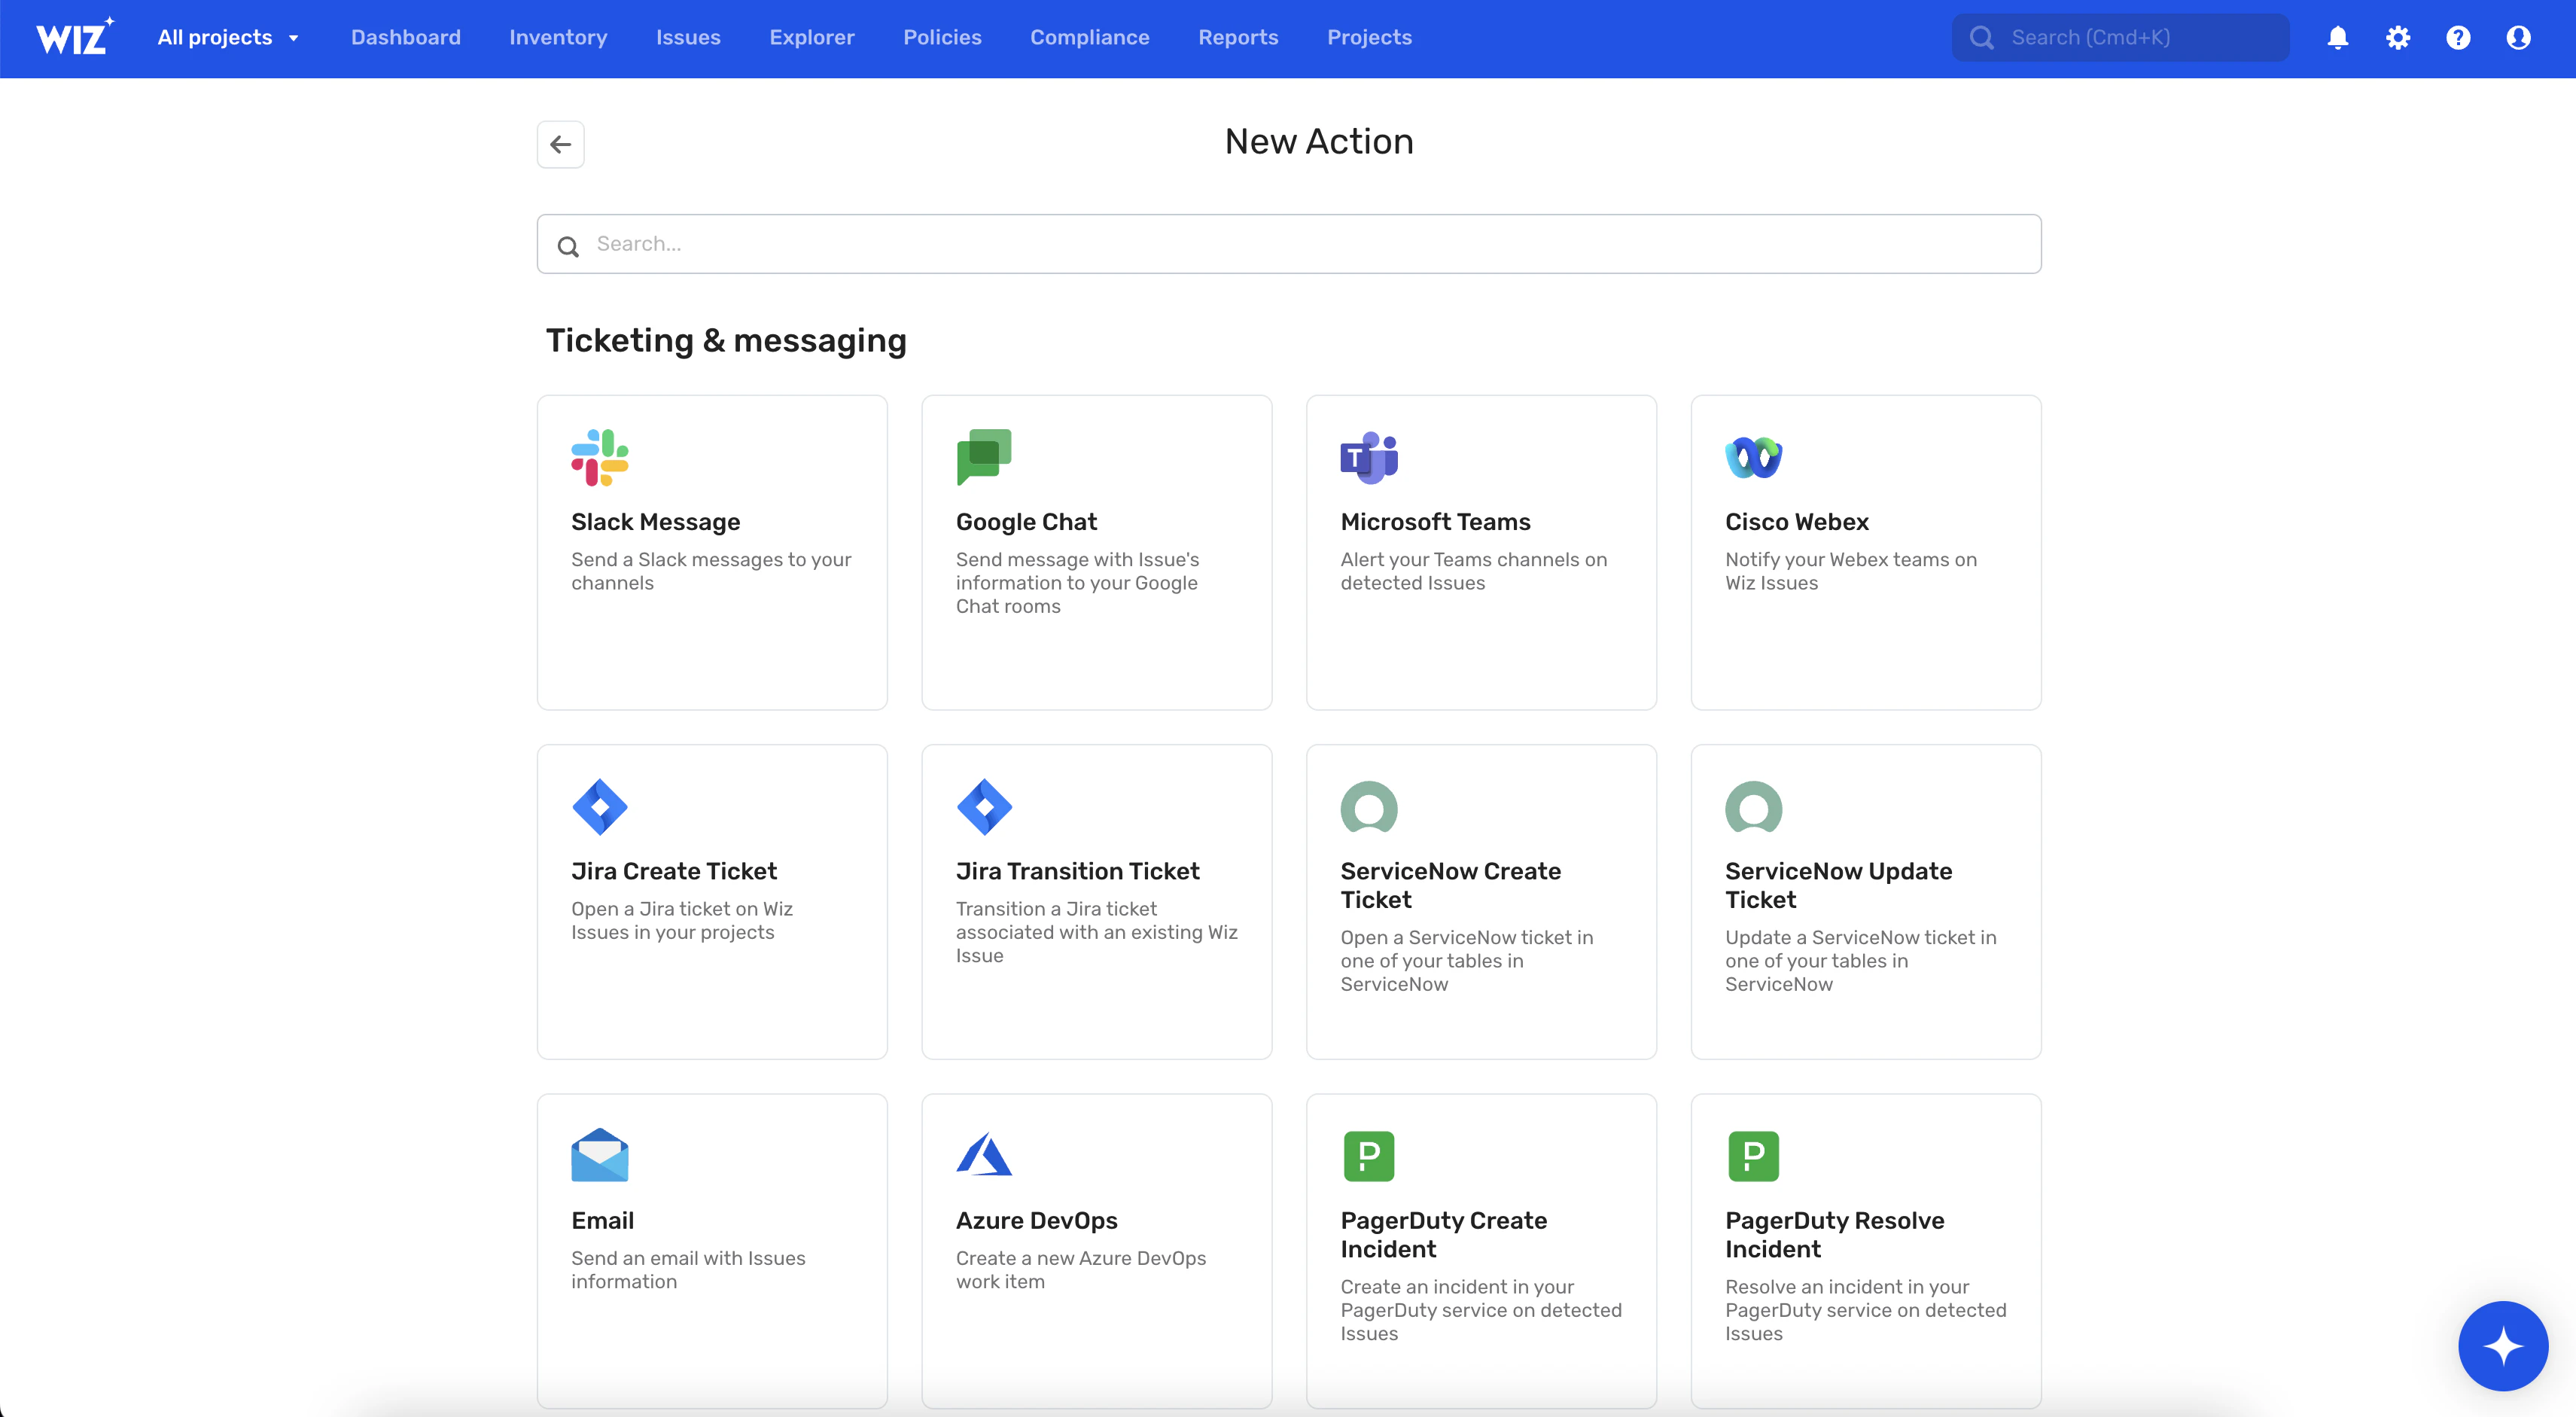This screenshot has width=2576, height=1417.
Task: Click the back arrow button
Action: click(560, 145)
